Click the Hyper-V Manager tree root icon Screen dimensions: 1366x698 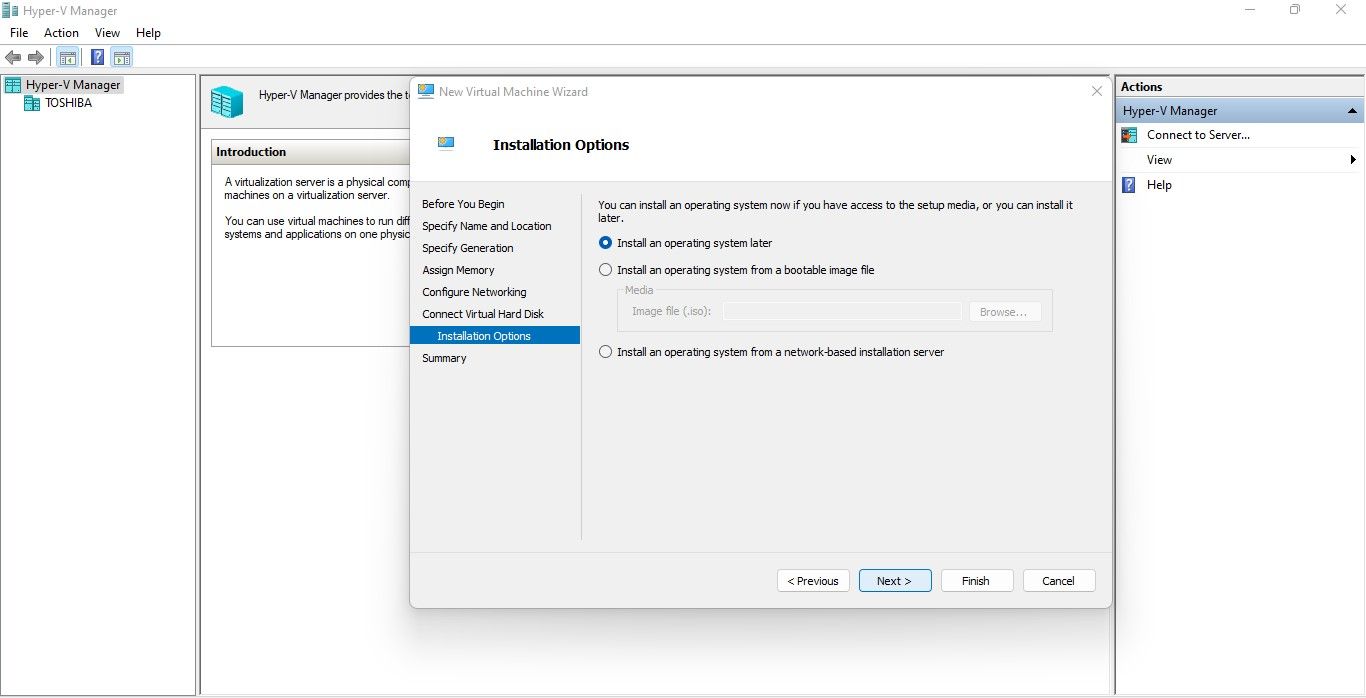tap(13, 85)
